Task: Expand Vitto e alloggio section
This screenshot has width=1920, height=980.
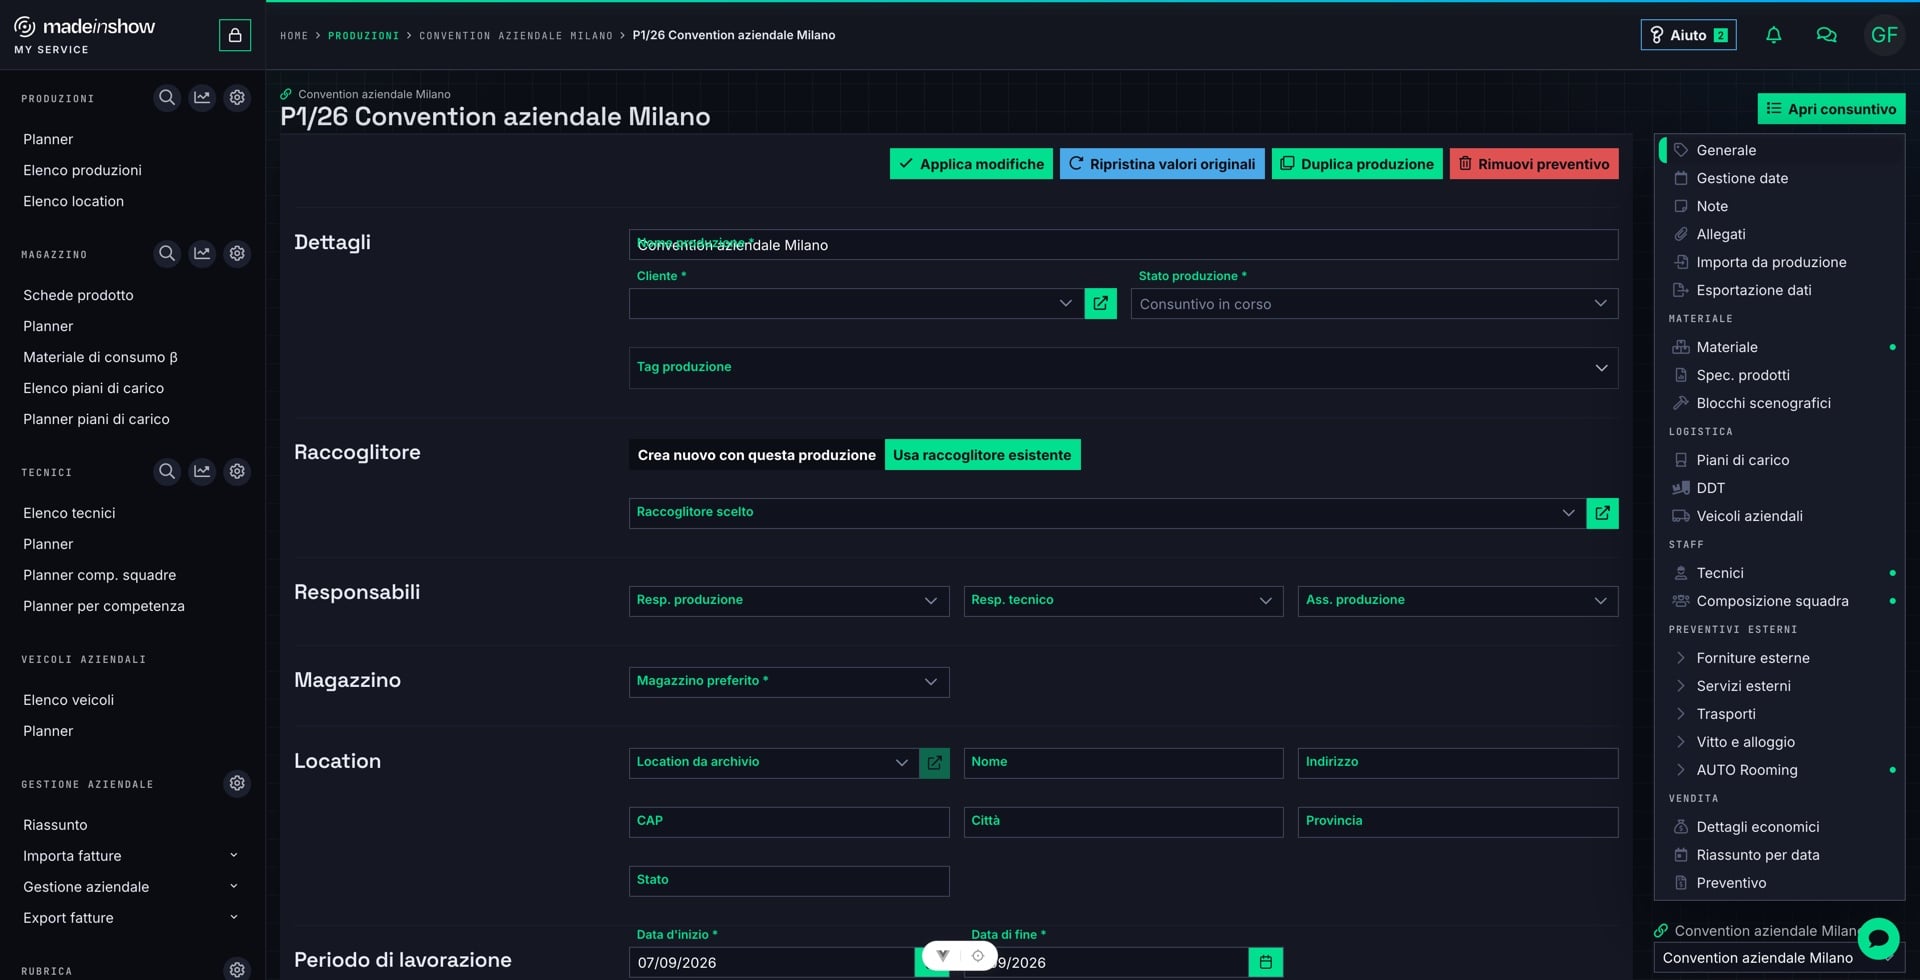Action: 1780,742
